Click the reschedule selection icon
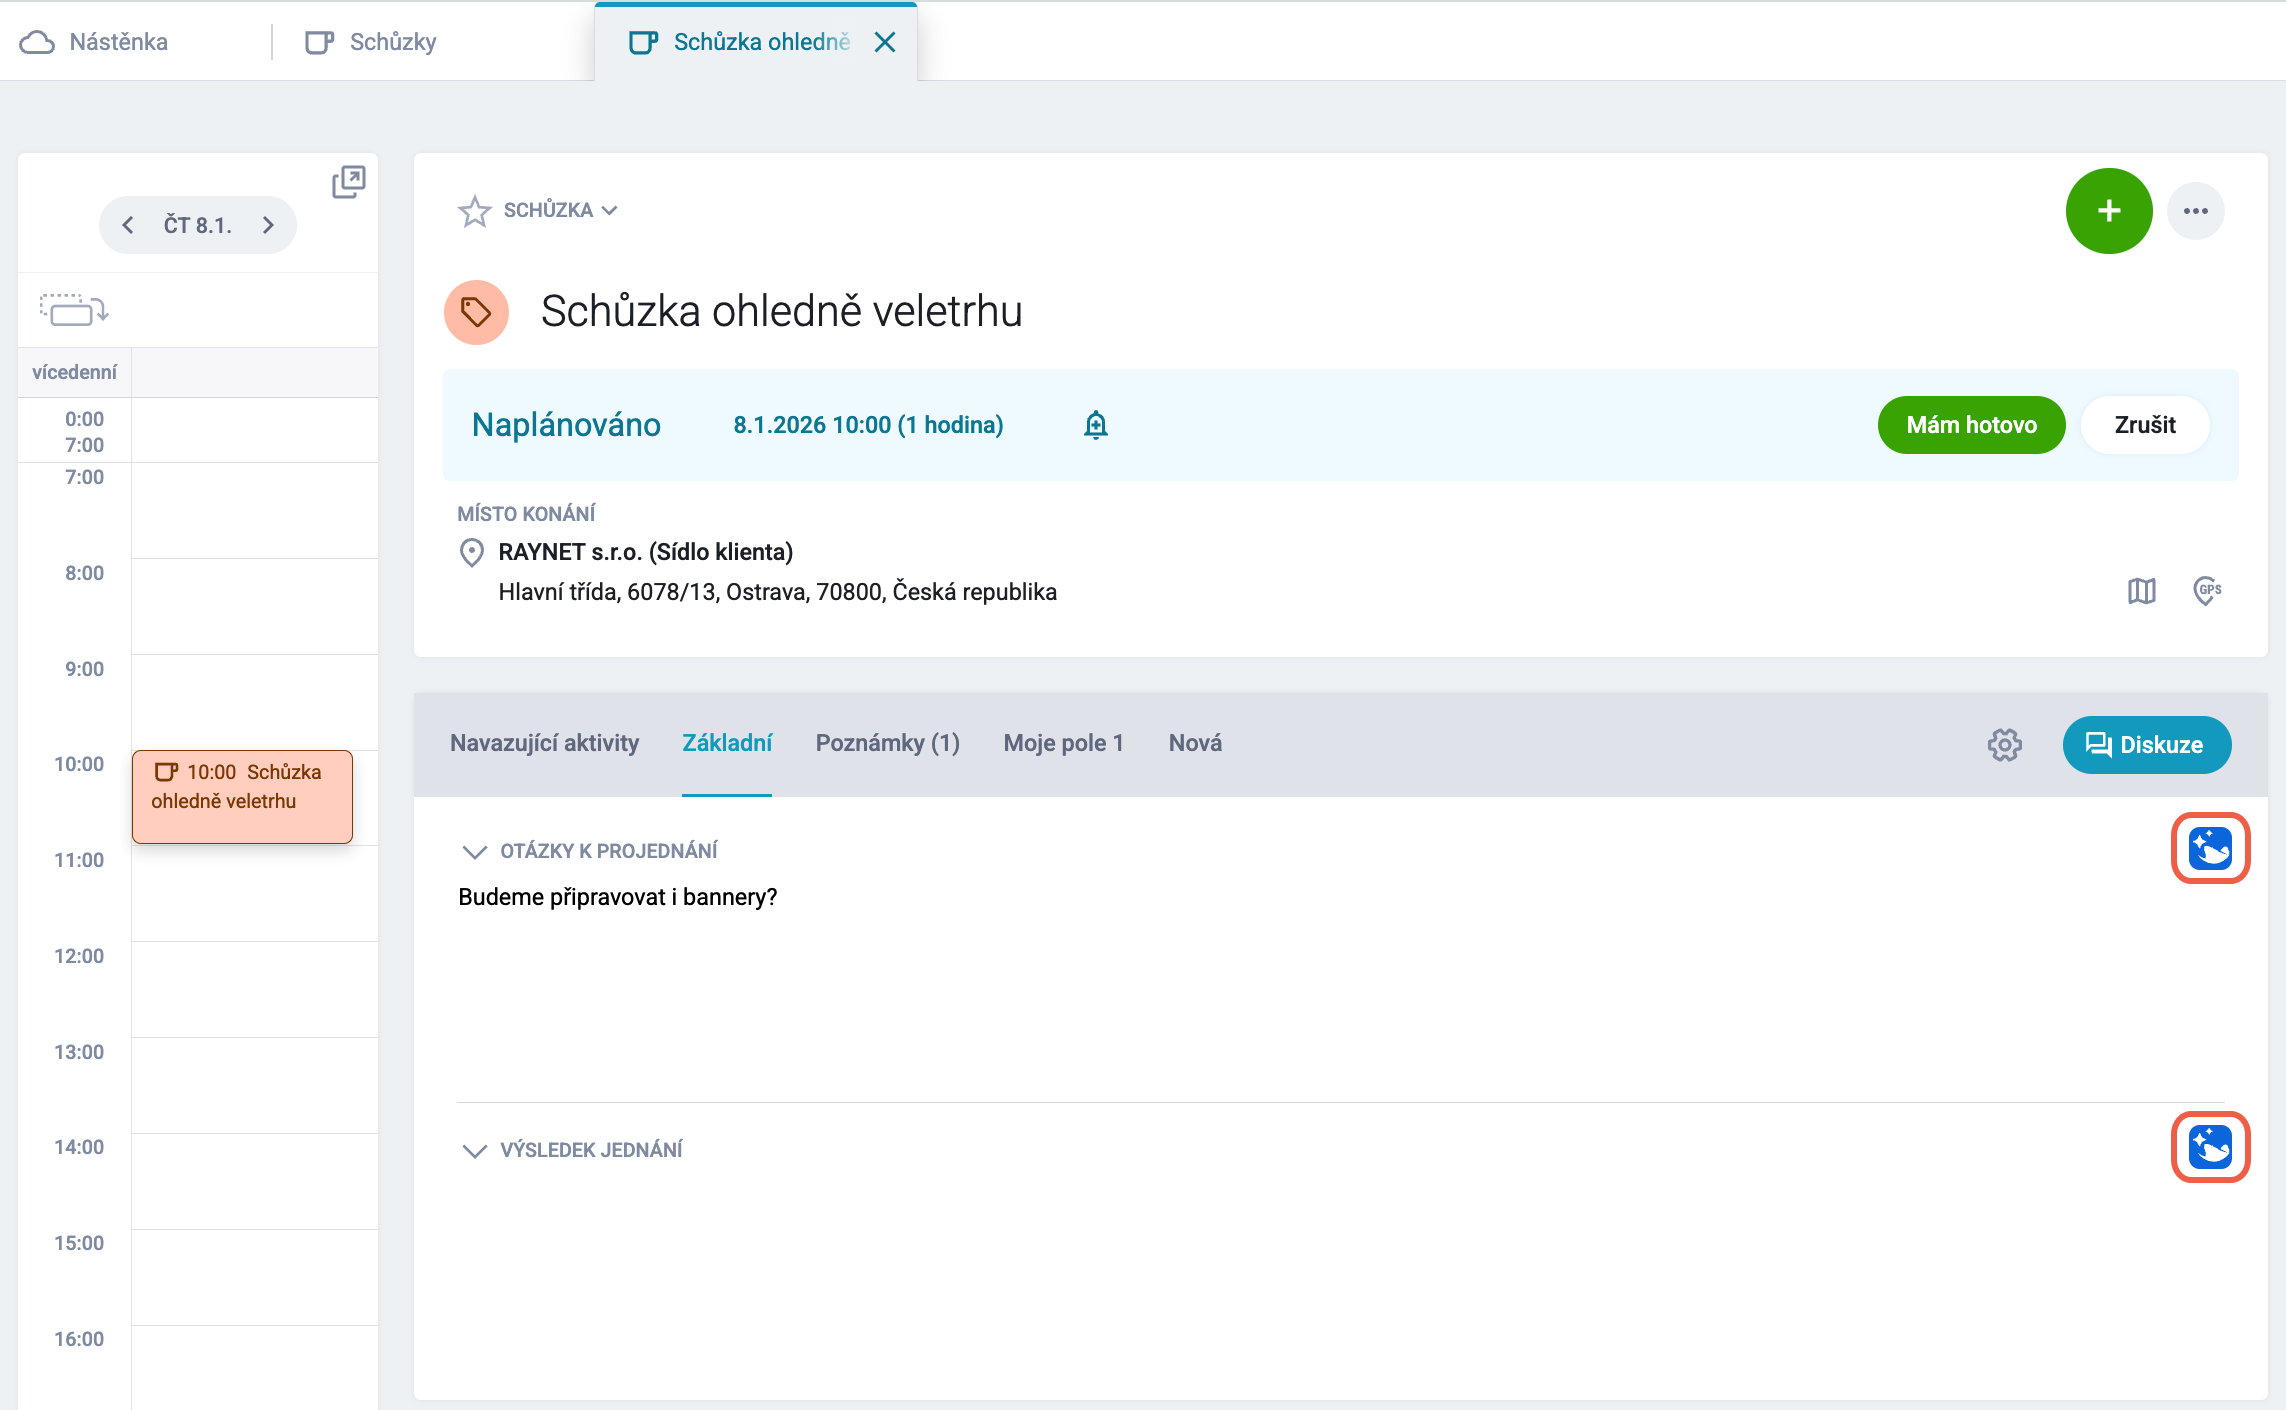2286x1410 pixels. [x=73, y=310]
